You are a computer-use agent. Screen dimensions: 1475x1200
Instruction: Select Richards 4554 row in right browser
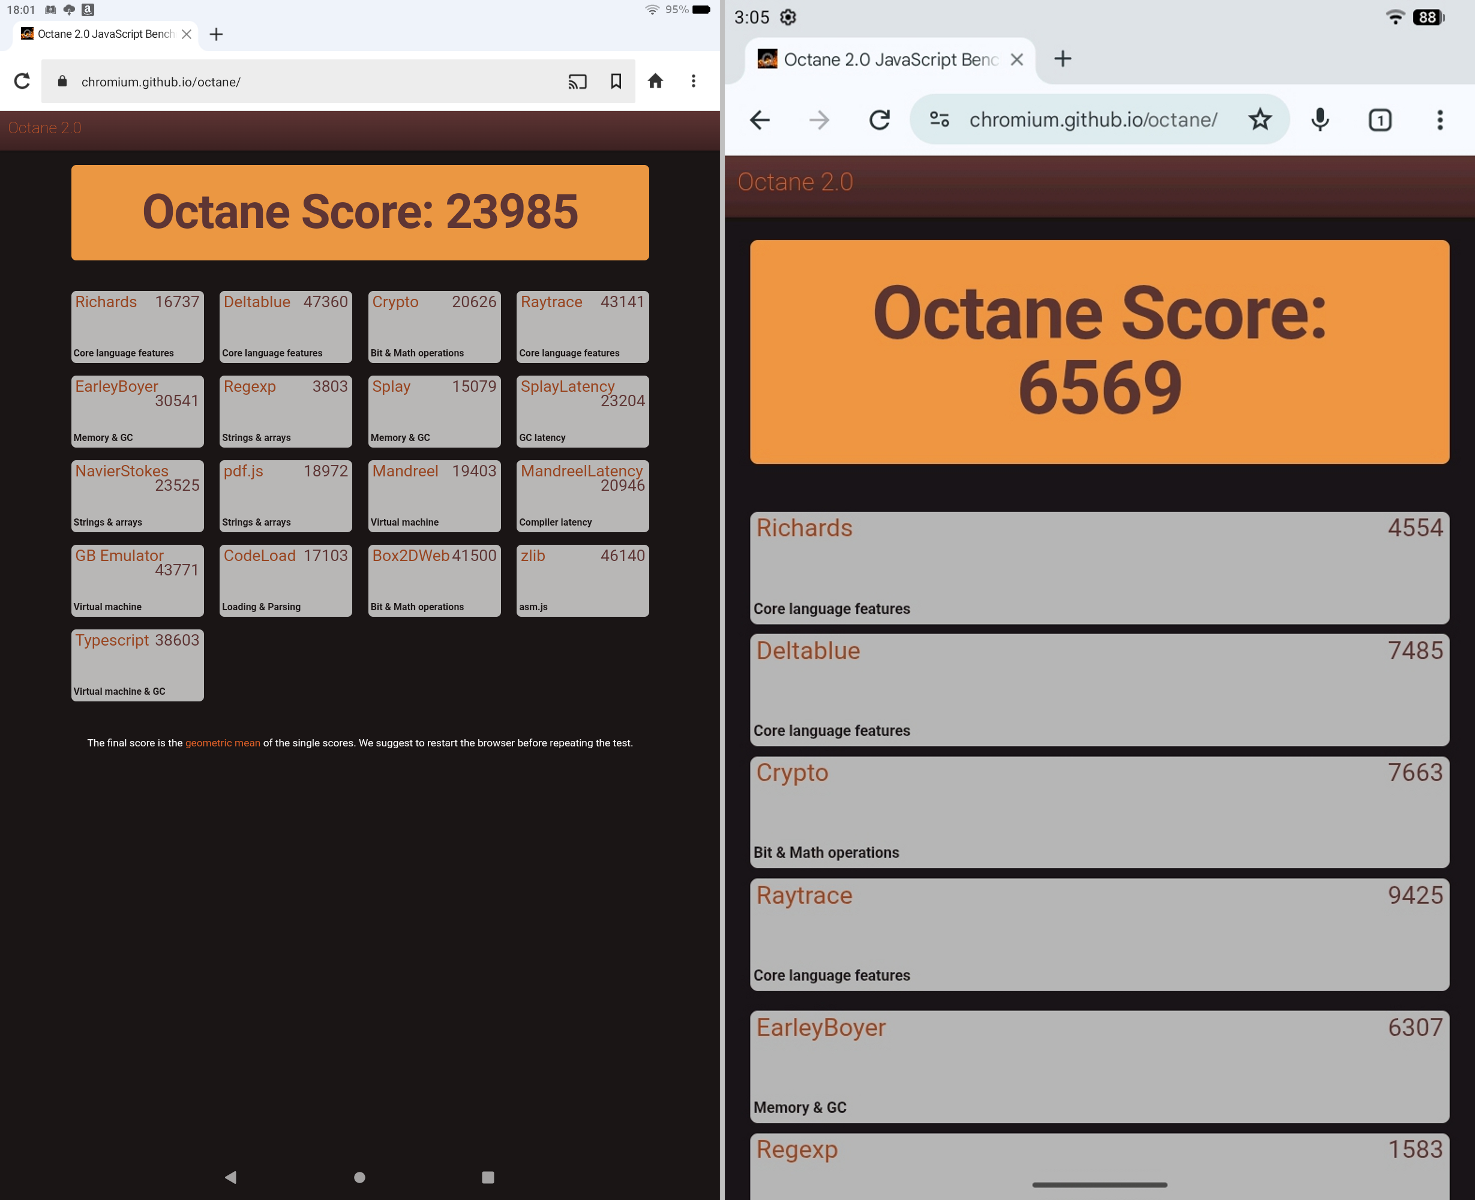click(1100, 568)
